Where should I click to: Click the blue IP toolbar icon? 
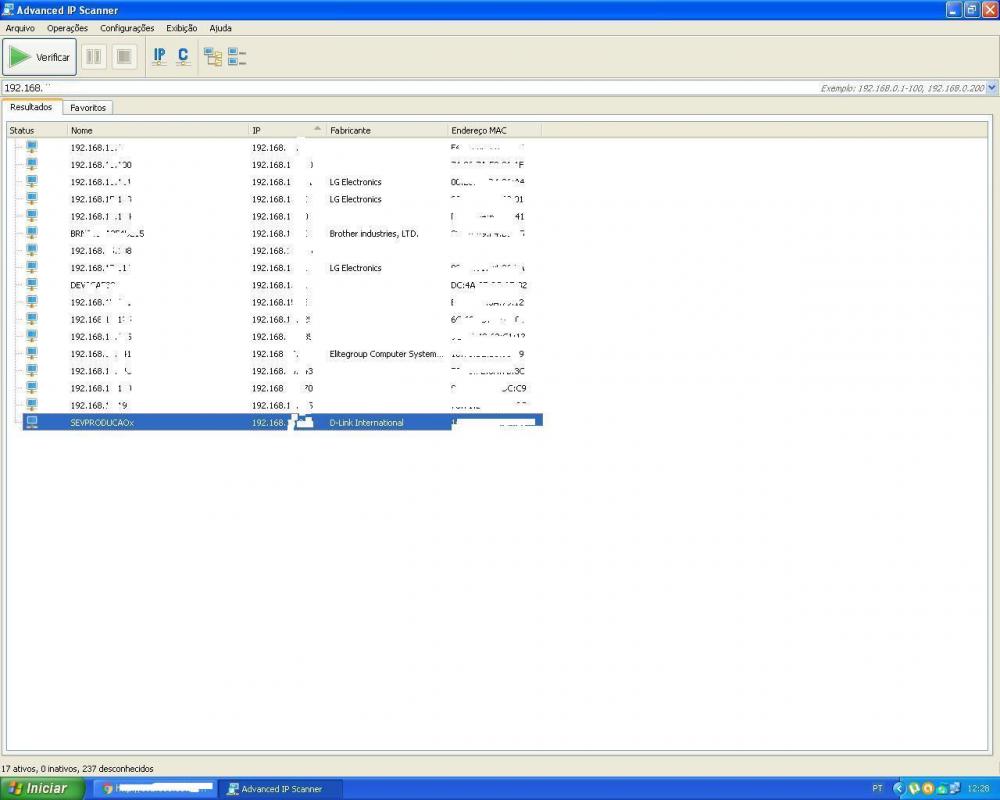point(159,57)
